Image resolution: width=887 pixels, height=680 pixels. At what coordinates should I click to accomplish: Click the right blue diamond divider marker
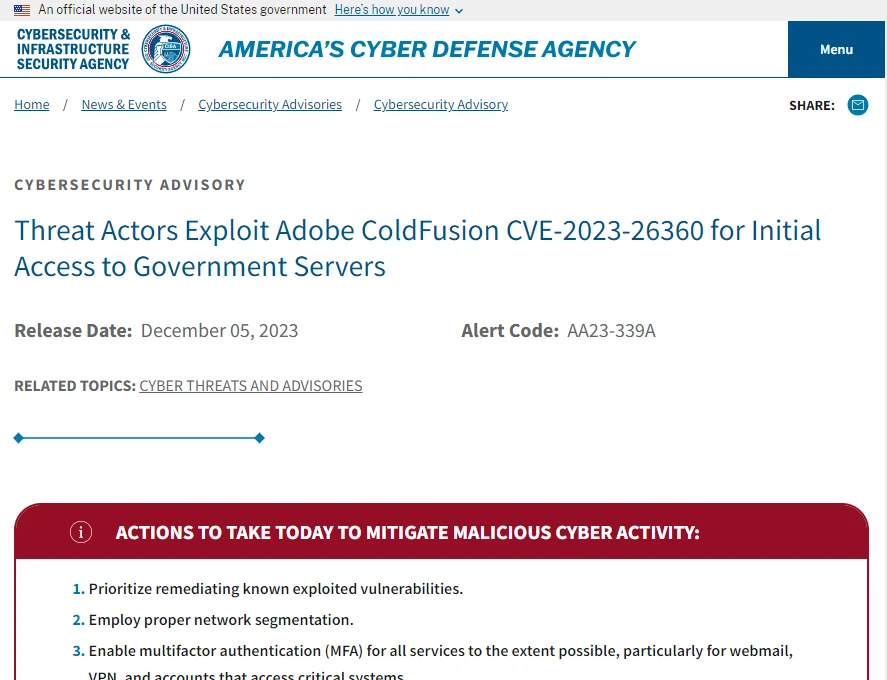[259, 437]
